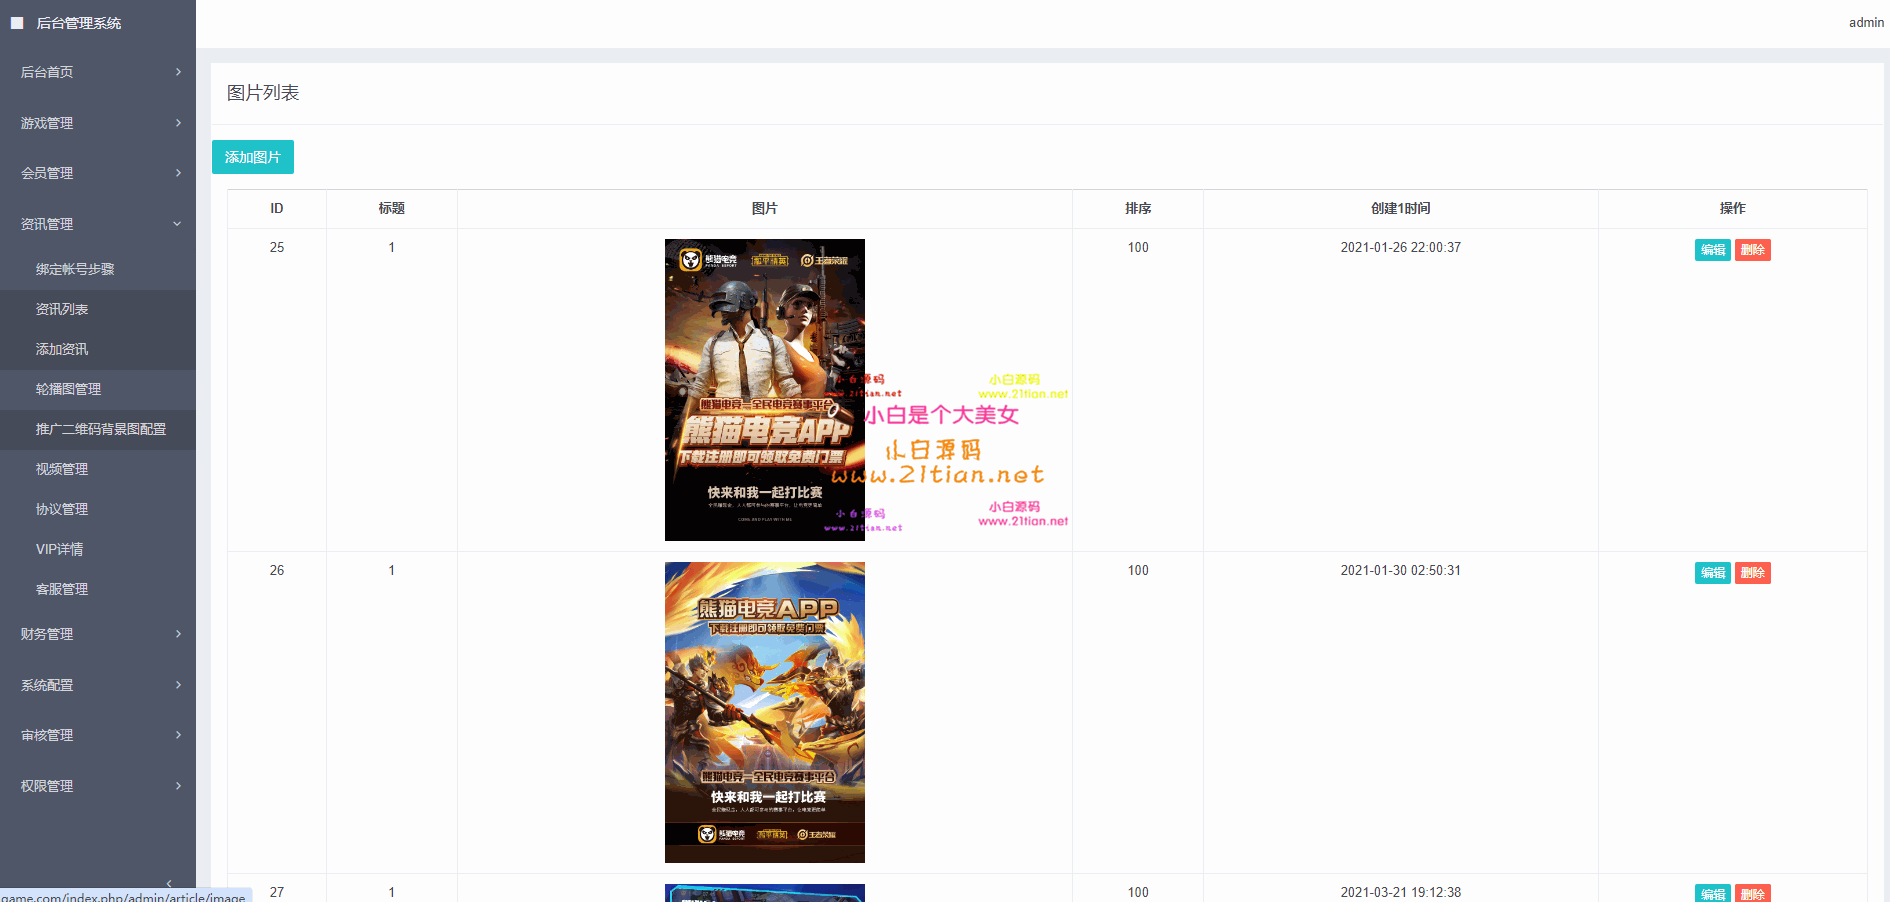Image resolution: width=1890 pixels, height=902 pixels.
Task: Click the sort value 100 in row 26
Action: pyautogui.click(x=1138, y=570)
